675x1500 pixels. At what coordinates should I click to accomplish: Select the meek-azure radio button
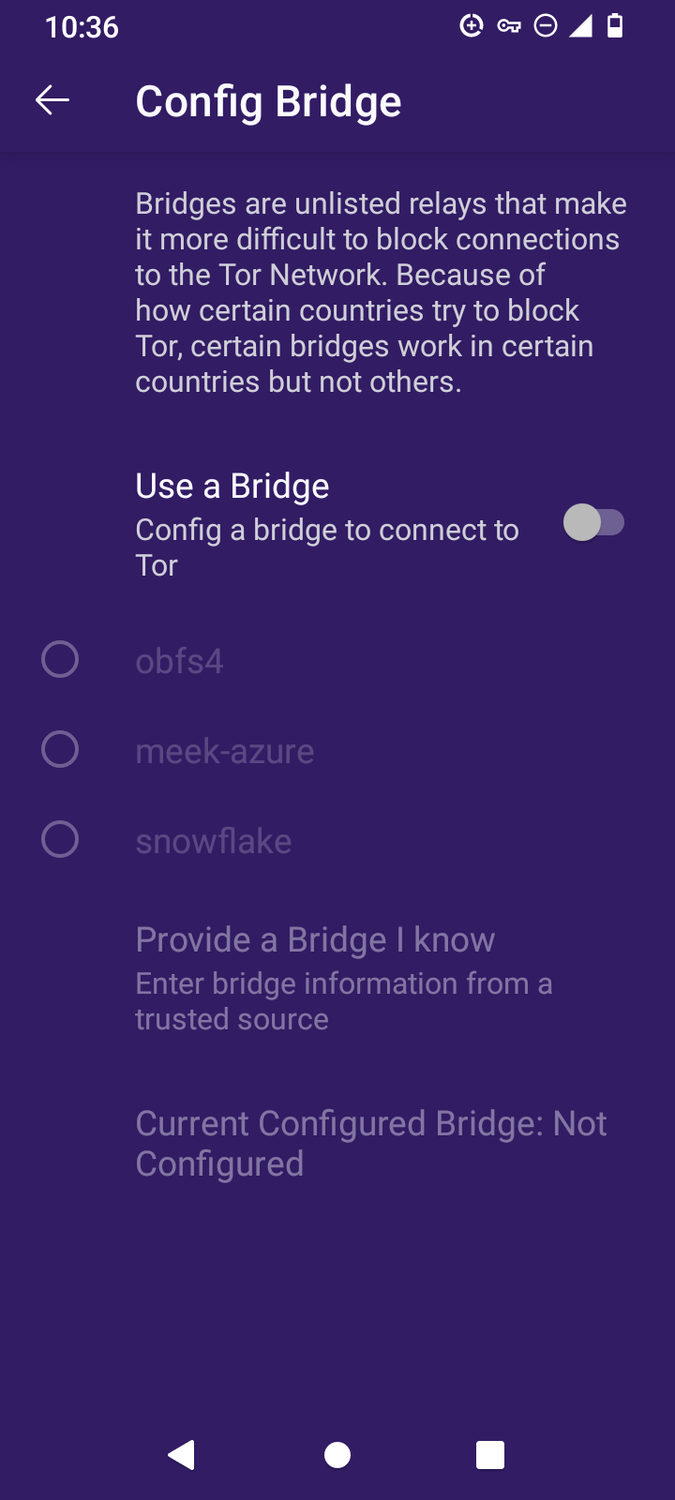point(59,749)
